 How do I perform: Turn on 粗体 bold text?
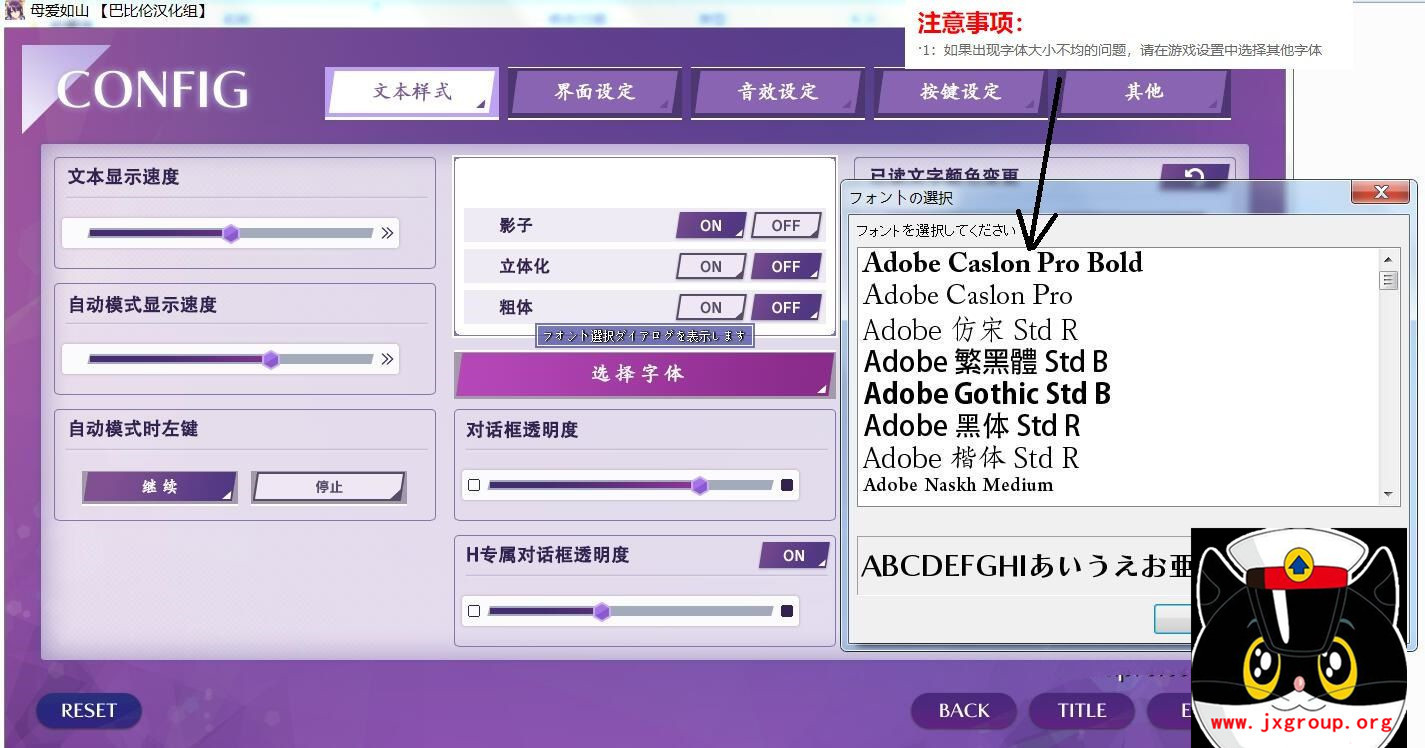click(710, 307)
